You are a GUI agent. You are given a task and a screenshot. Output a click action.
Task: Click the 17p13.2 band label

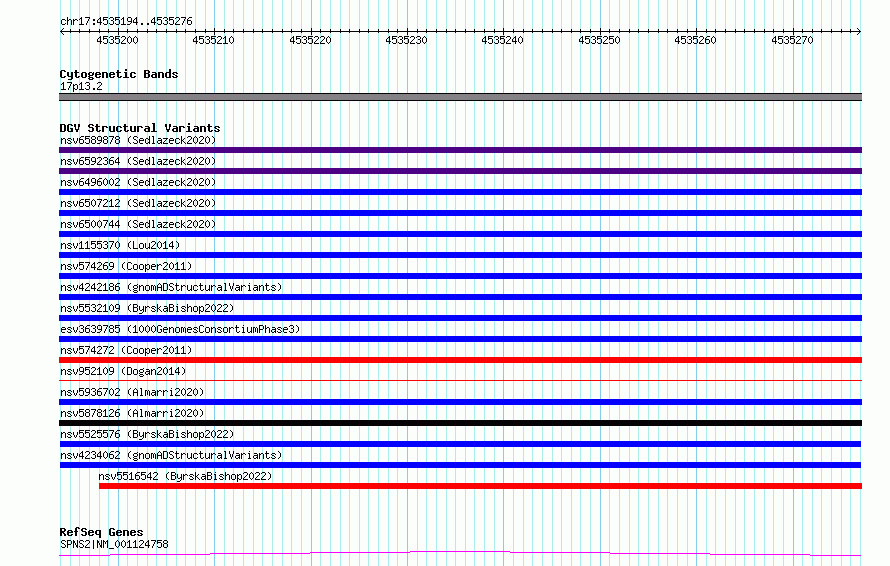point(81,86)
